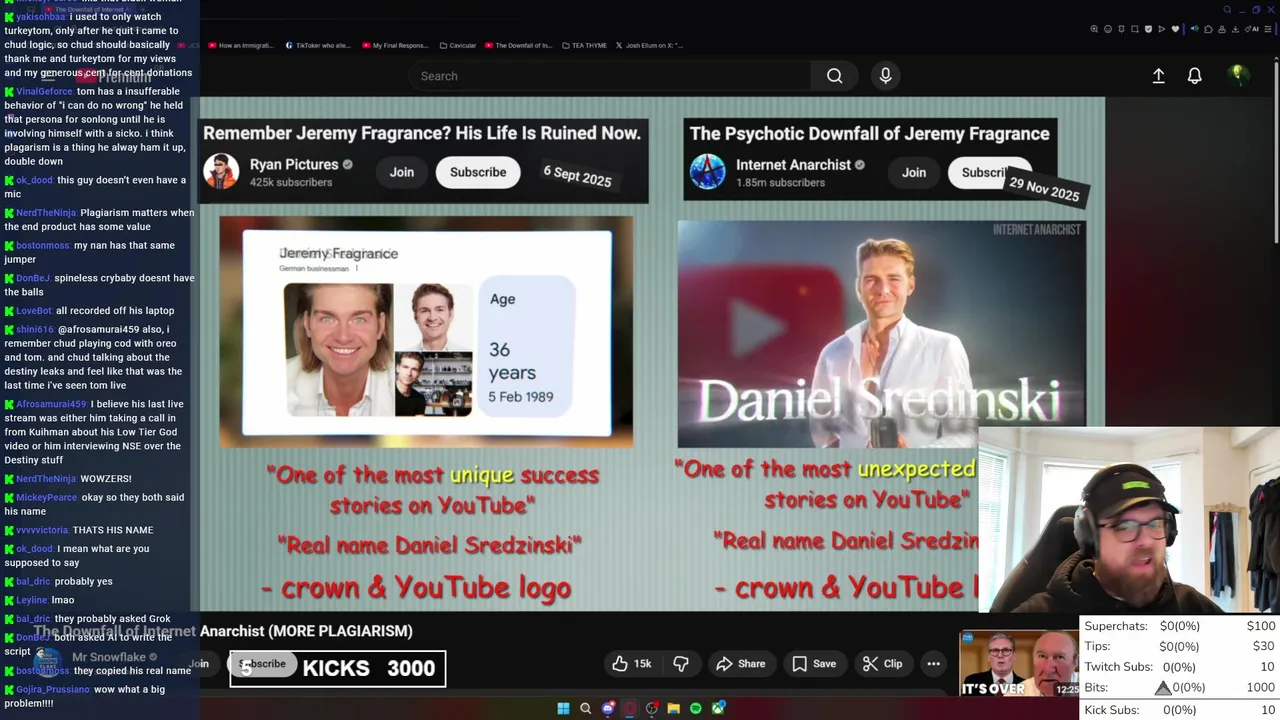The width and height of the screenshot is (1280, 720).
Task: Click the heart bookmark icon in browser toolbar
Action: coord(1175,29)
